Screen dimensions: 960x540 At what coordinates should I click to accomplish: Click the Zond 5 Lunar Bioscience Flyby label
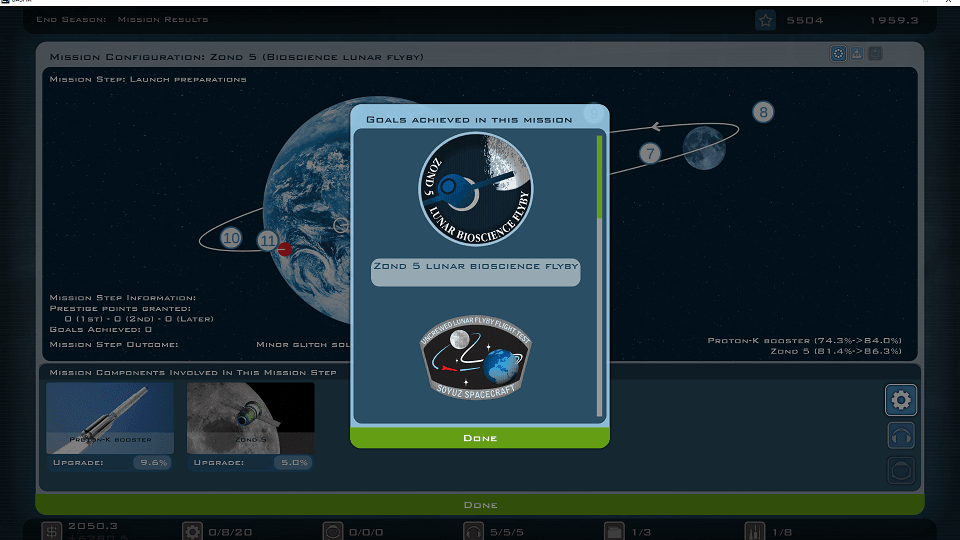click(476, 272)
